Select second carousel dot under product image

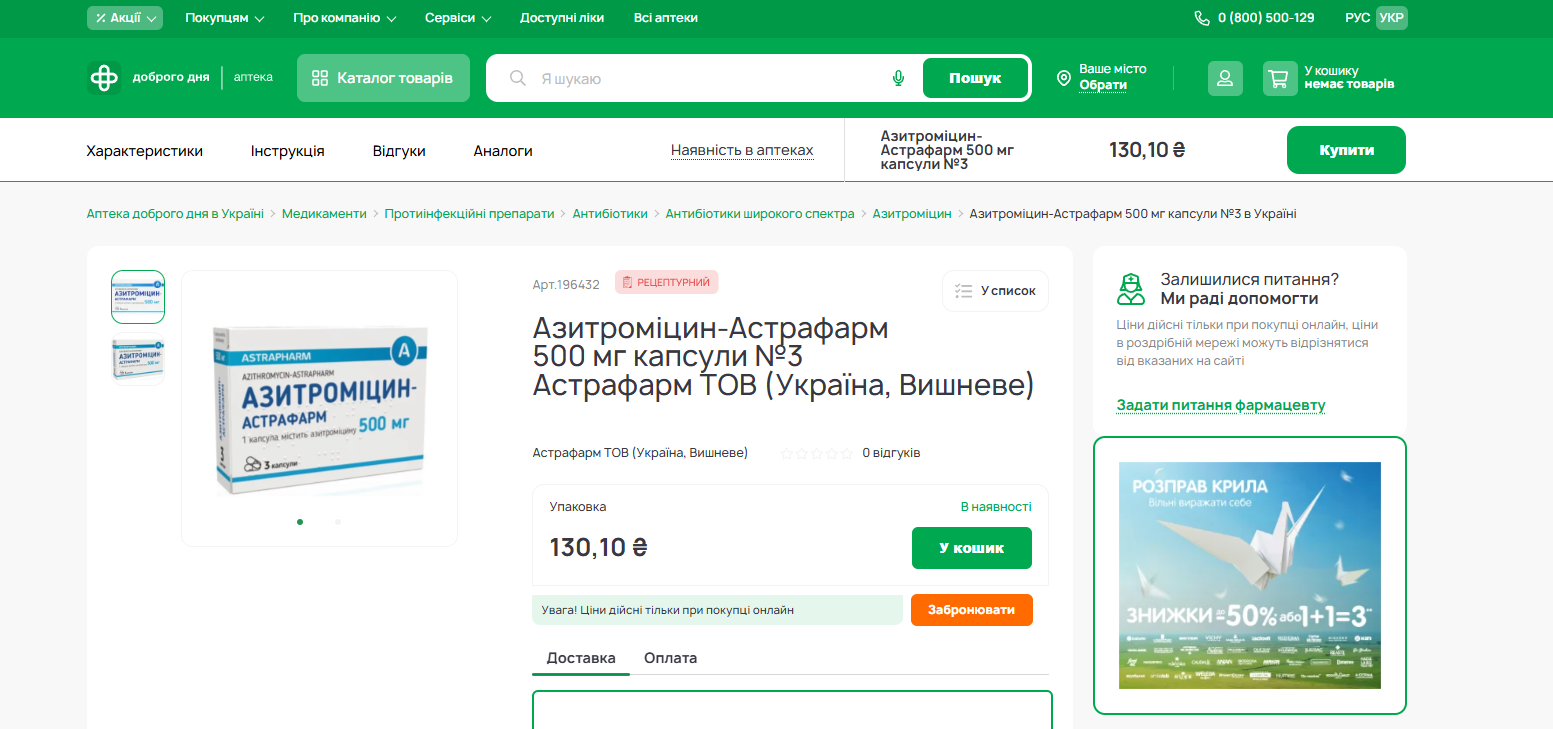(x=338, y=521)
